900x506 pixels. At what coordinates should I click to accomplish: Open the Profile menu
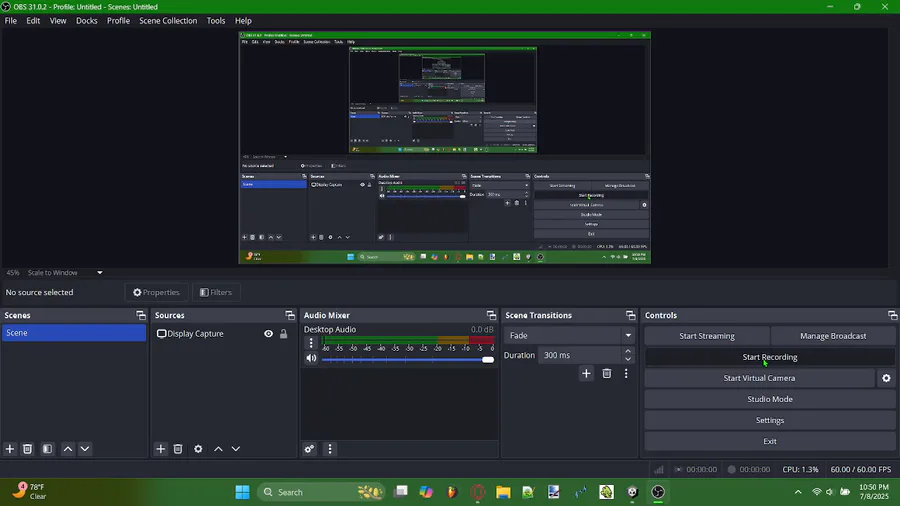(x=118, y=21)
